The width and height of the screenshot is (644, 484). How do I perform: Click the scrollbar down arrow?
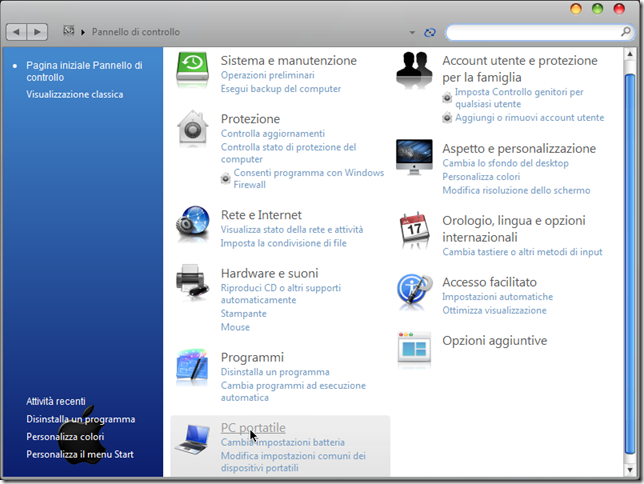click(630, 470)
